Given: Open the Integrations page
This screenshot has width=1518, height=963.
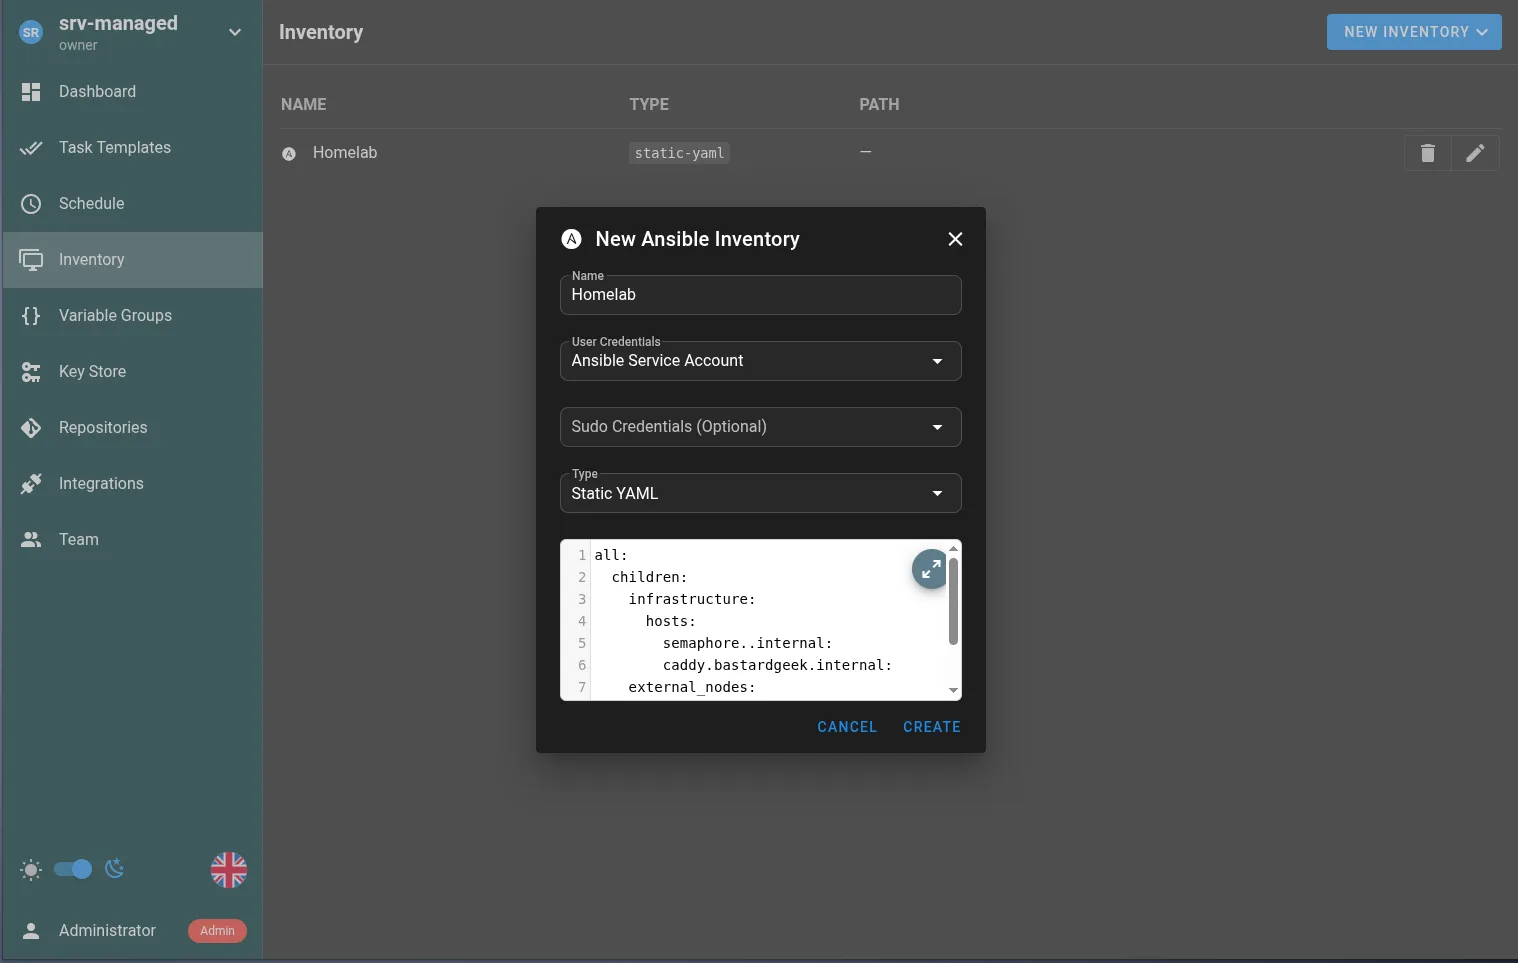Looking at the screenshot, I should pos(101,483).
